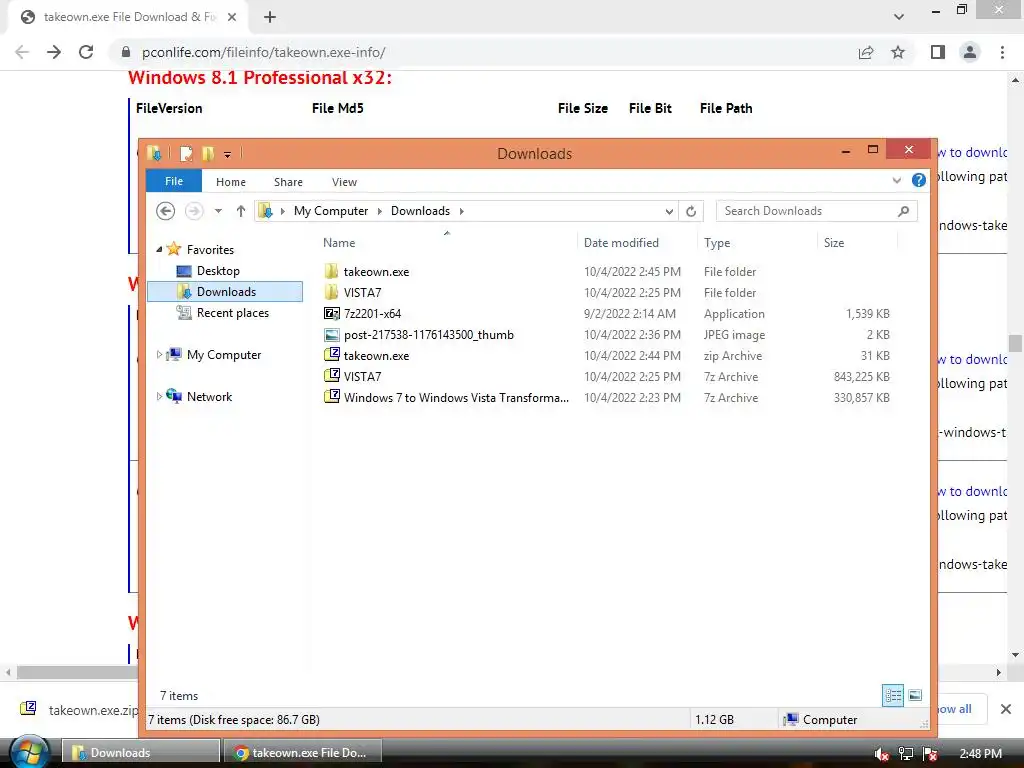The height and width of the screenshot is (768, 1024).
Task: Open Customize Quick Access Toolbar dropdown
Action: point(227,154)
